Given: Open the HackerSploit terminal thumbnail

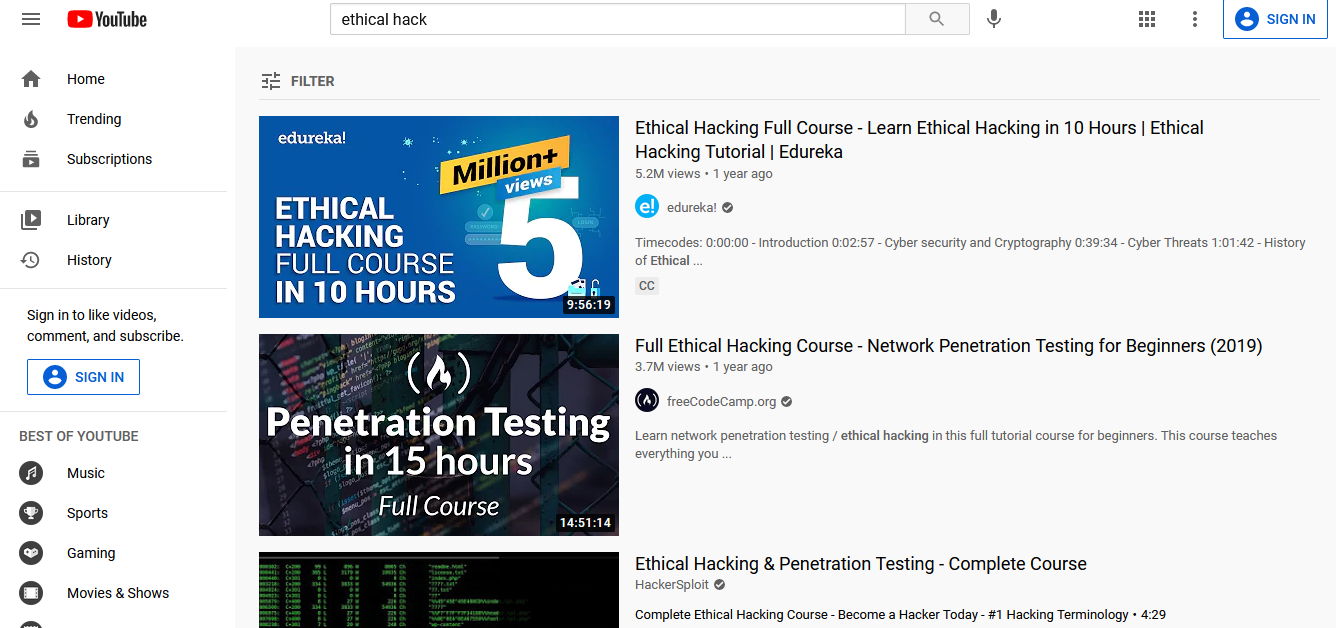Looking at the screenshot, I should (439, 590).
